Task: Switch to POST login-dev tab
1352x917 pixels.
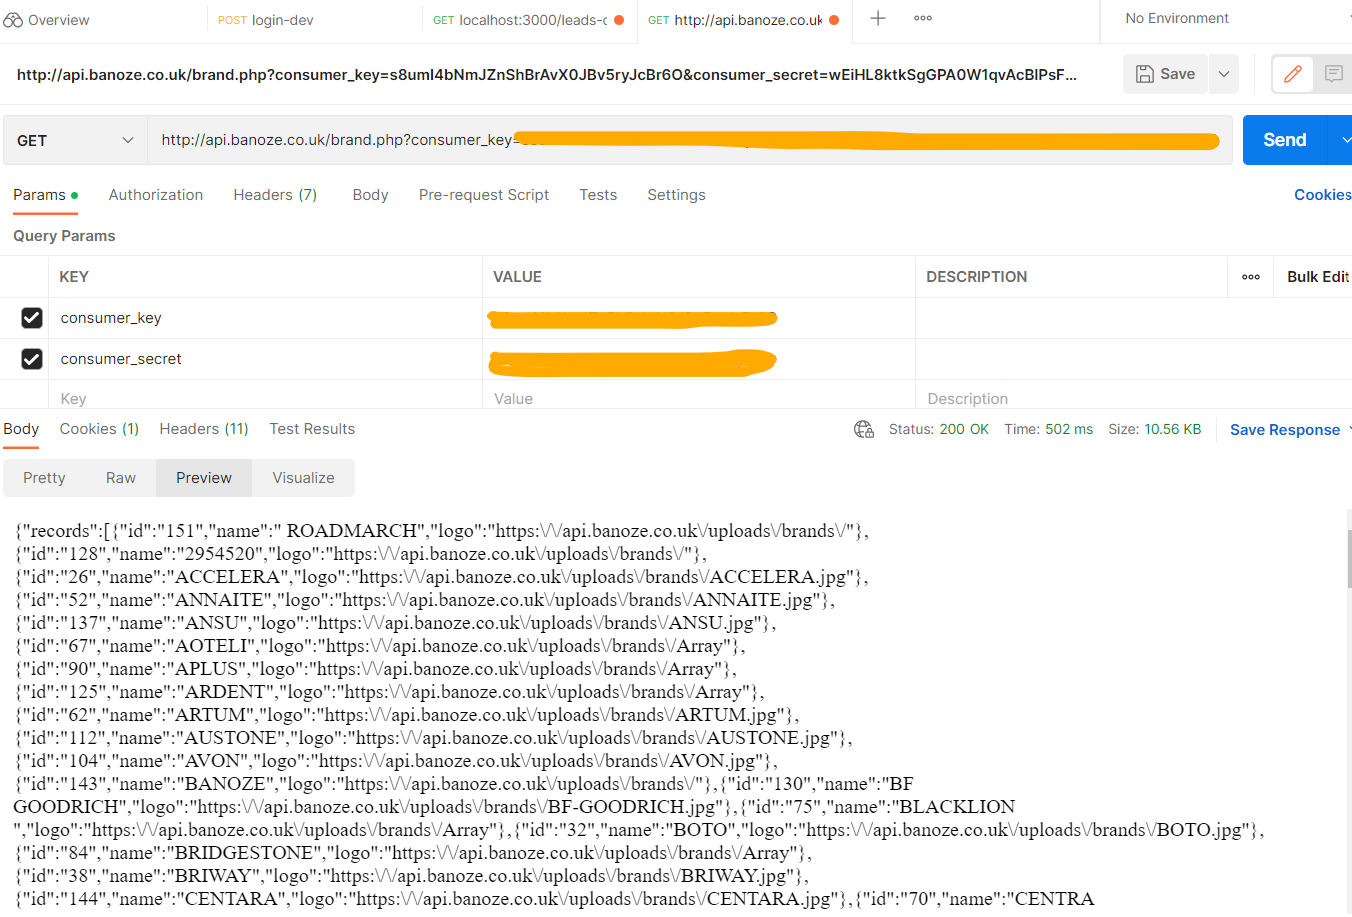Action: (266, 20)
